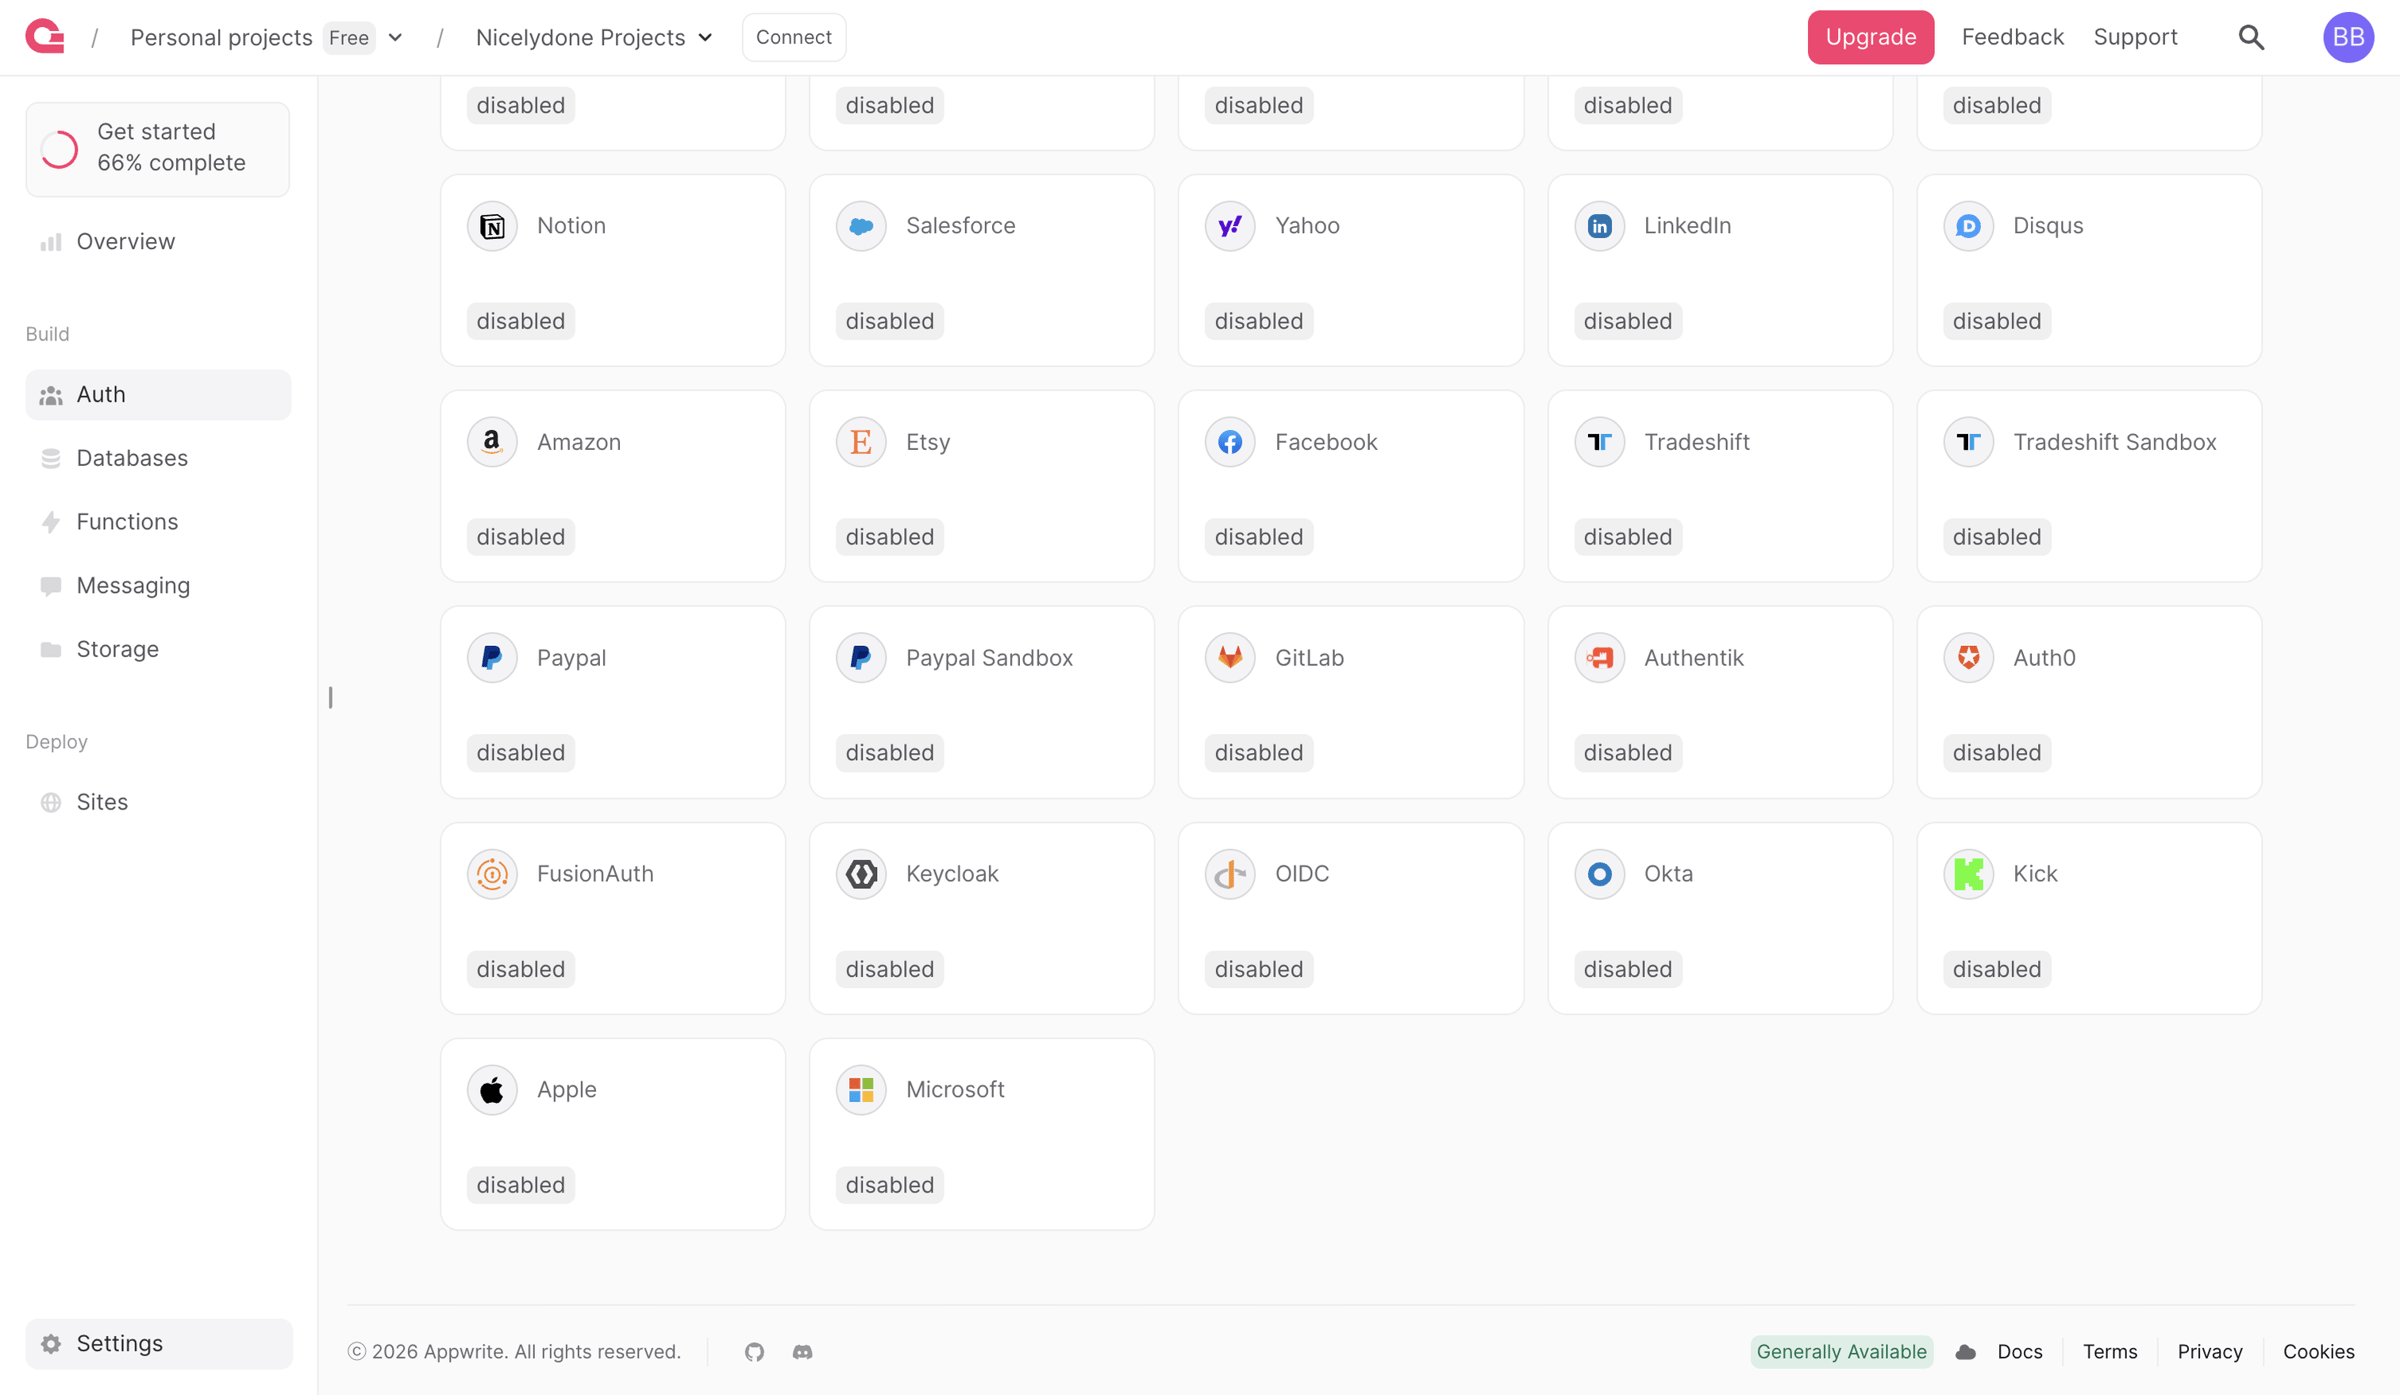The height and width of the screenshot is (1395, 2400).
Task: Open the Paypal Sandbox provider card
Action: pyautogui.click(x=982, y=702)
